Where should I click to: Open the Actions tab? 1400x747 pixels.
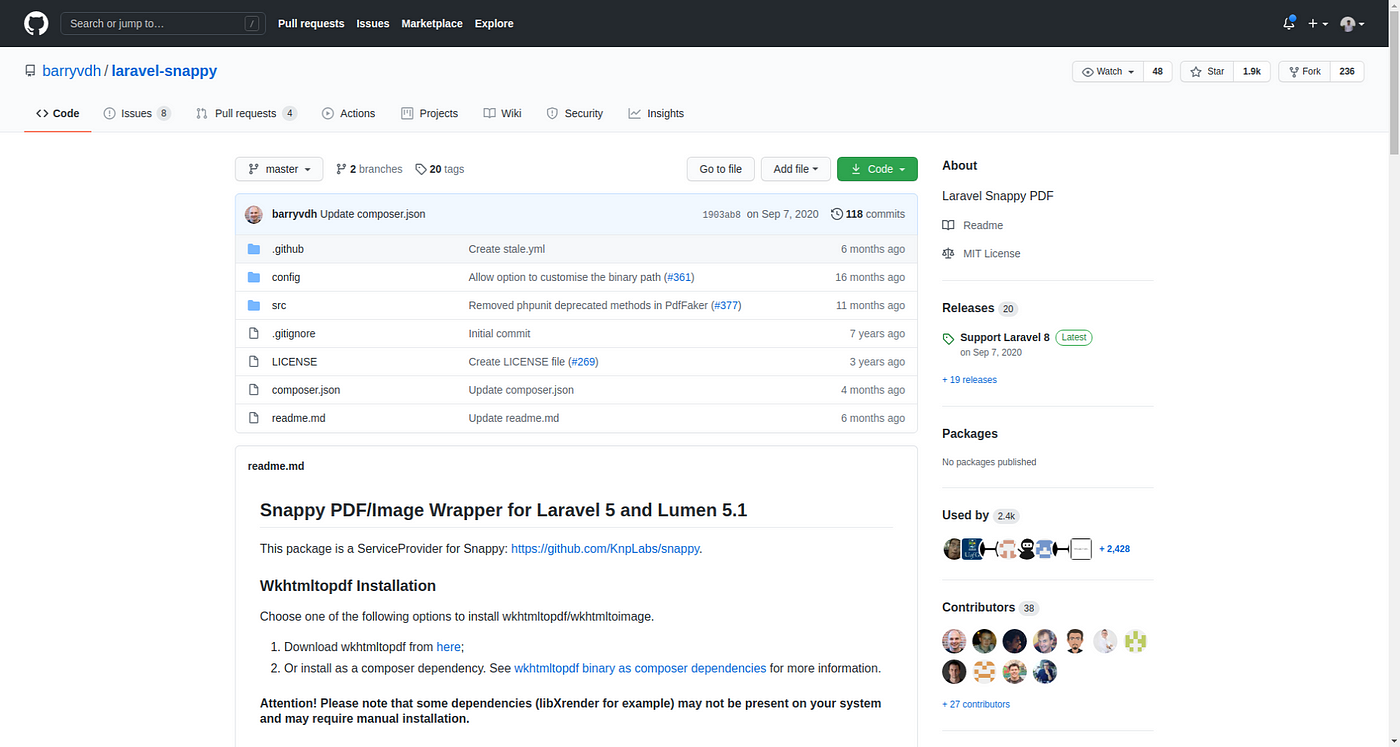pos(348,113)
